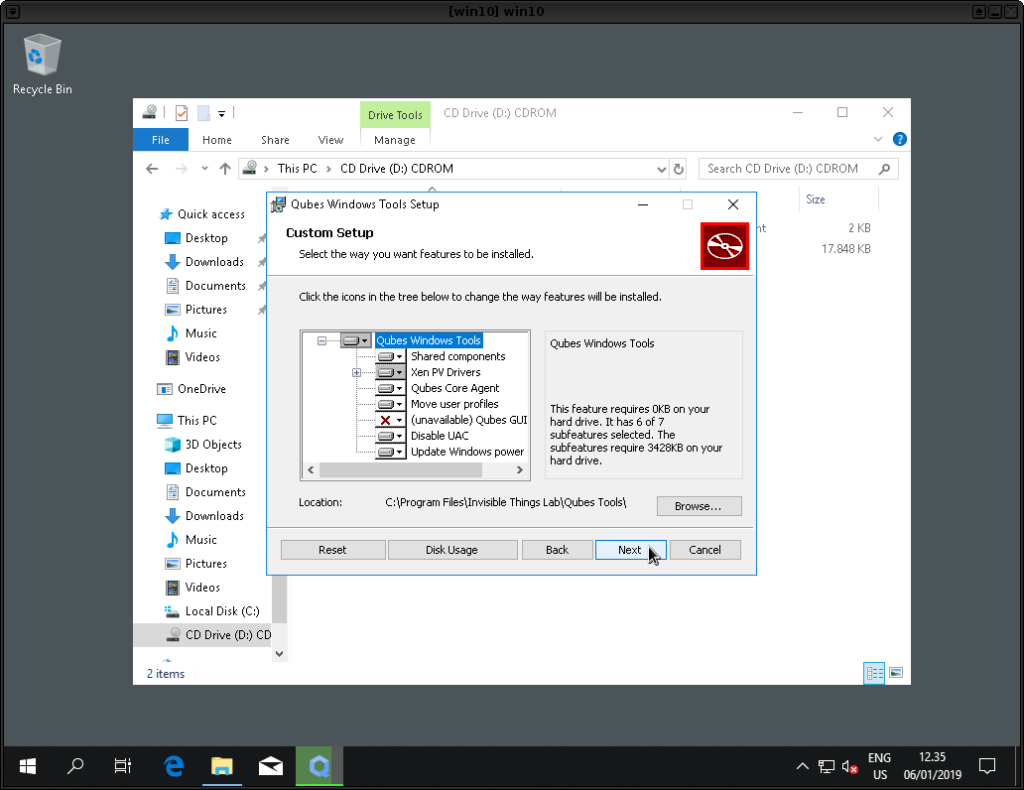1024x790 pixels.
Task: Open Xen PV Drivers install option dropdown
Action: click(x=390, y=372)
